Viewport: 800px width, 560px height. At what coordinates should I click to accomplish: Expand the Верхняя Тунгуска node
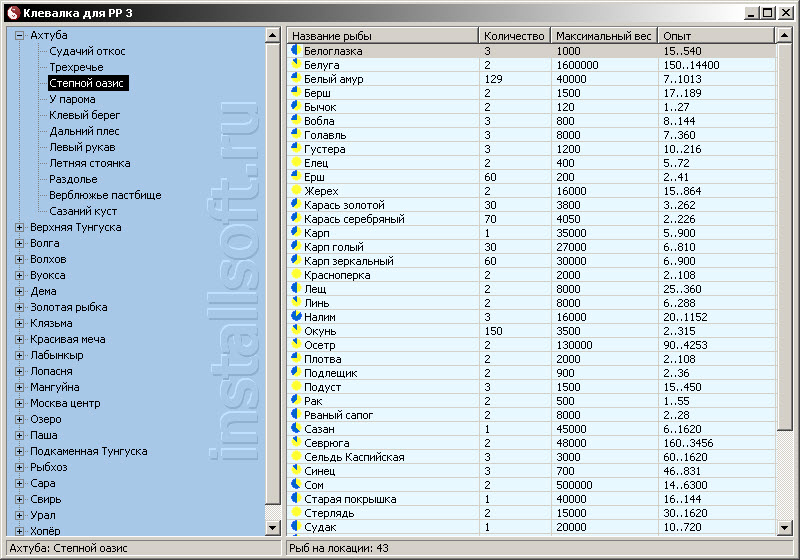(19, 227)
